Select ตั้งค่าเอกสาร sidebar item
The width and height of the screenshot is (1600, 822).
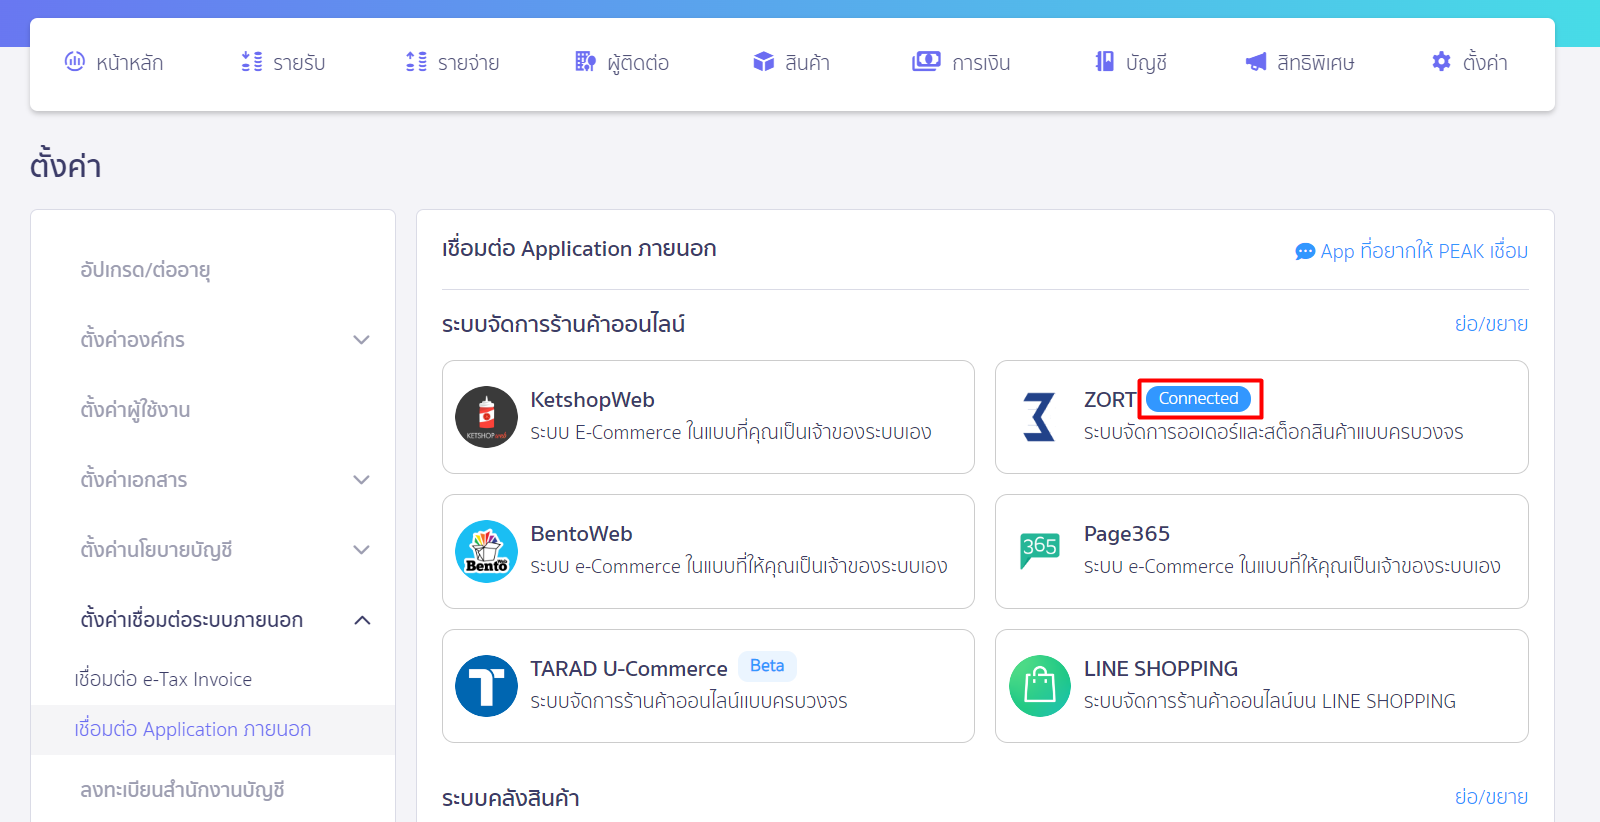(134, 480)
